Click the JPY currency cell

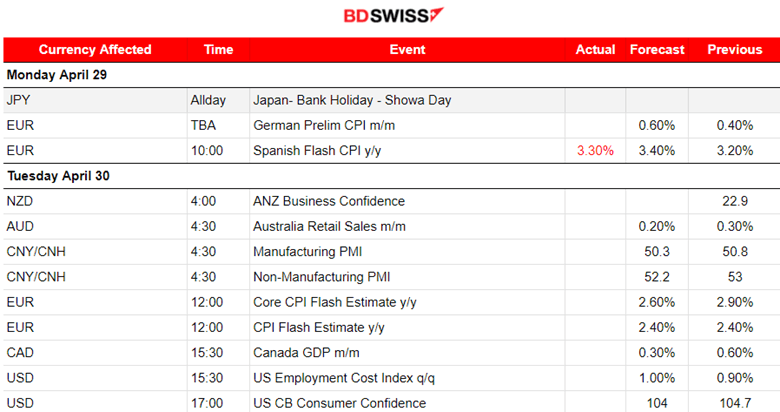click(x=19, y=100)
